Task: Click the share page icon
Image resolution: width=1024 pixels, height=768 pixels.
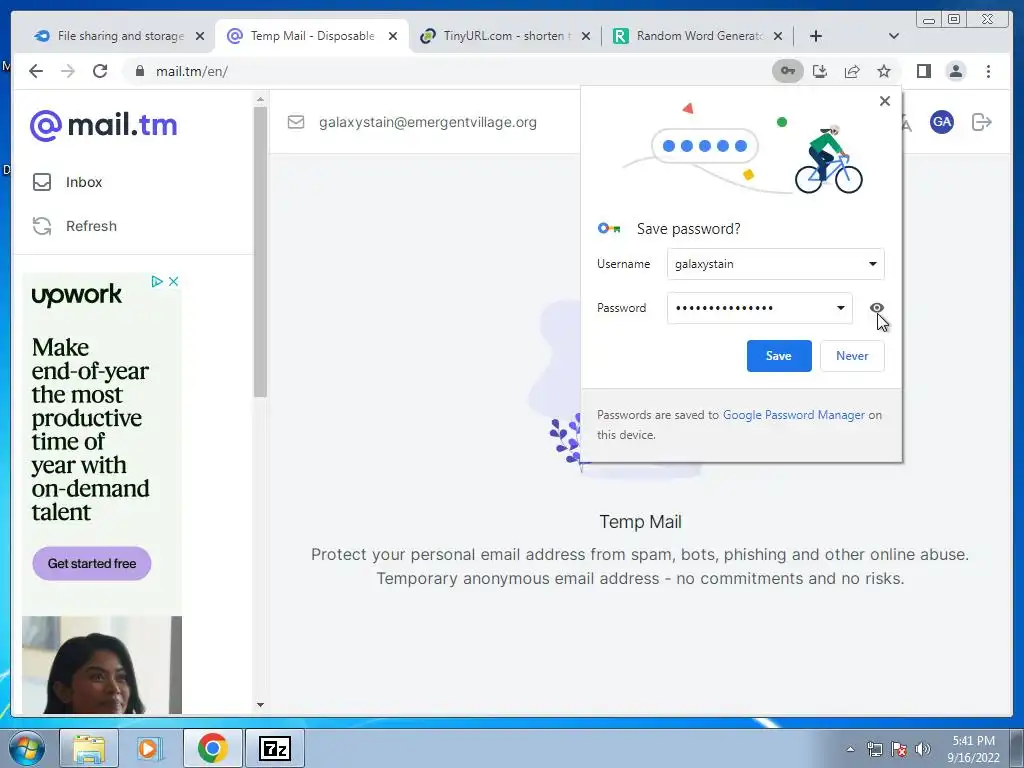Action: click(x=852, y=71)
